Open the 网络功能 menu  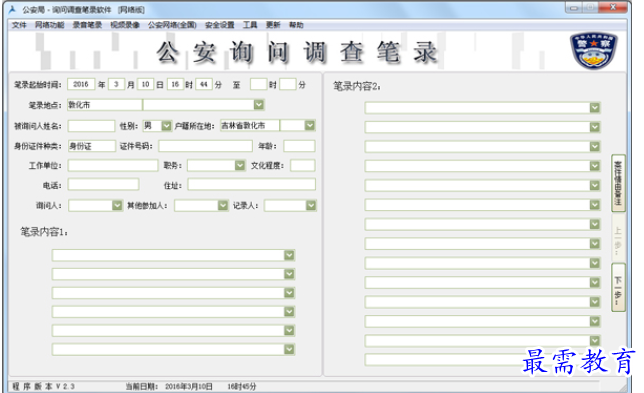pyautogui.click(x=49, y=25)
